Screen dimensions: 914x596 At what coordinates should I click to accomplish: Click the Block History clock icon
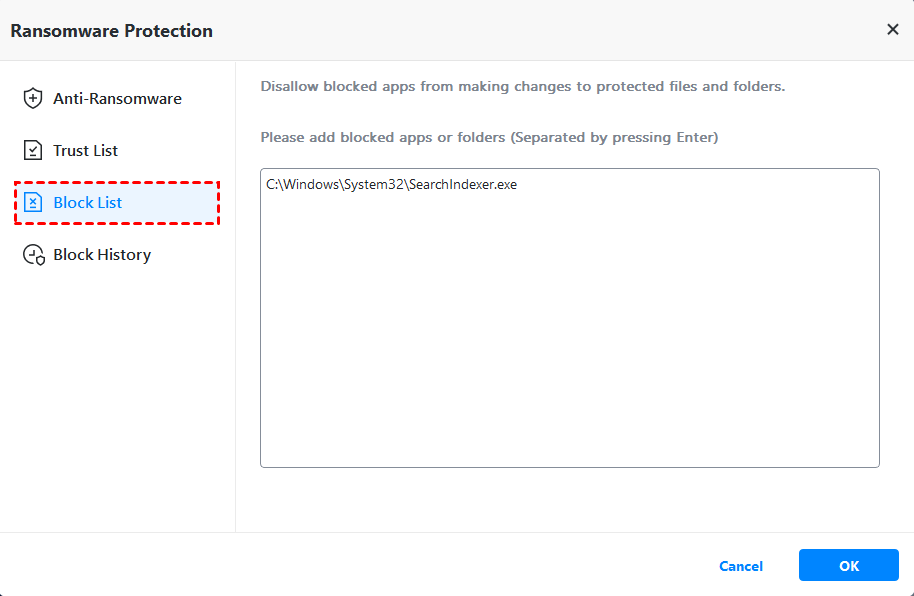(x=34, y=255)
